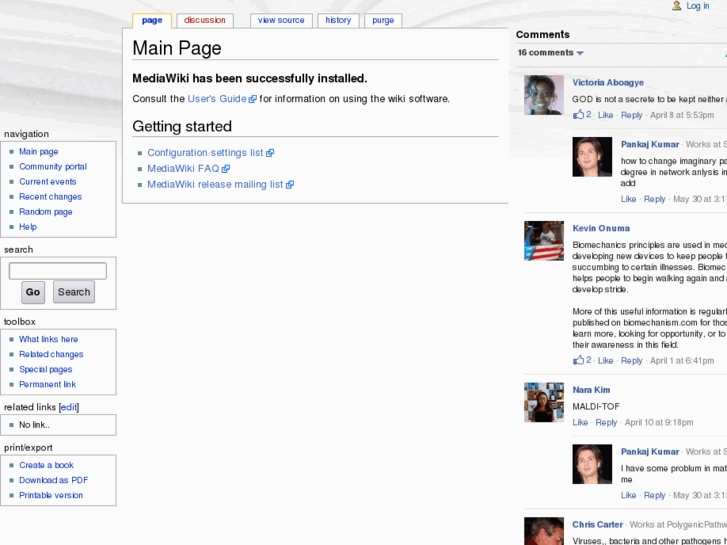Click external link icon after MediaWiki FAQ
The height and width of the screenshot is (545, 727).
226,169
